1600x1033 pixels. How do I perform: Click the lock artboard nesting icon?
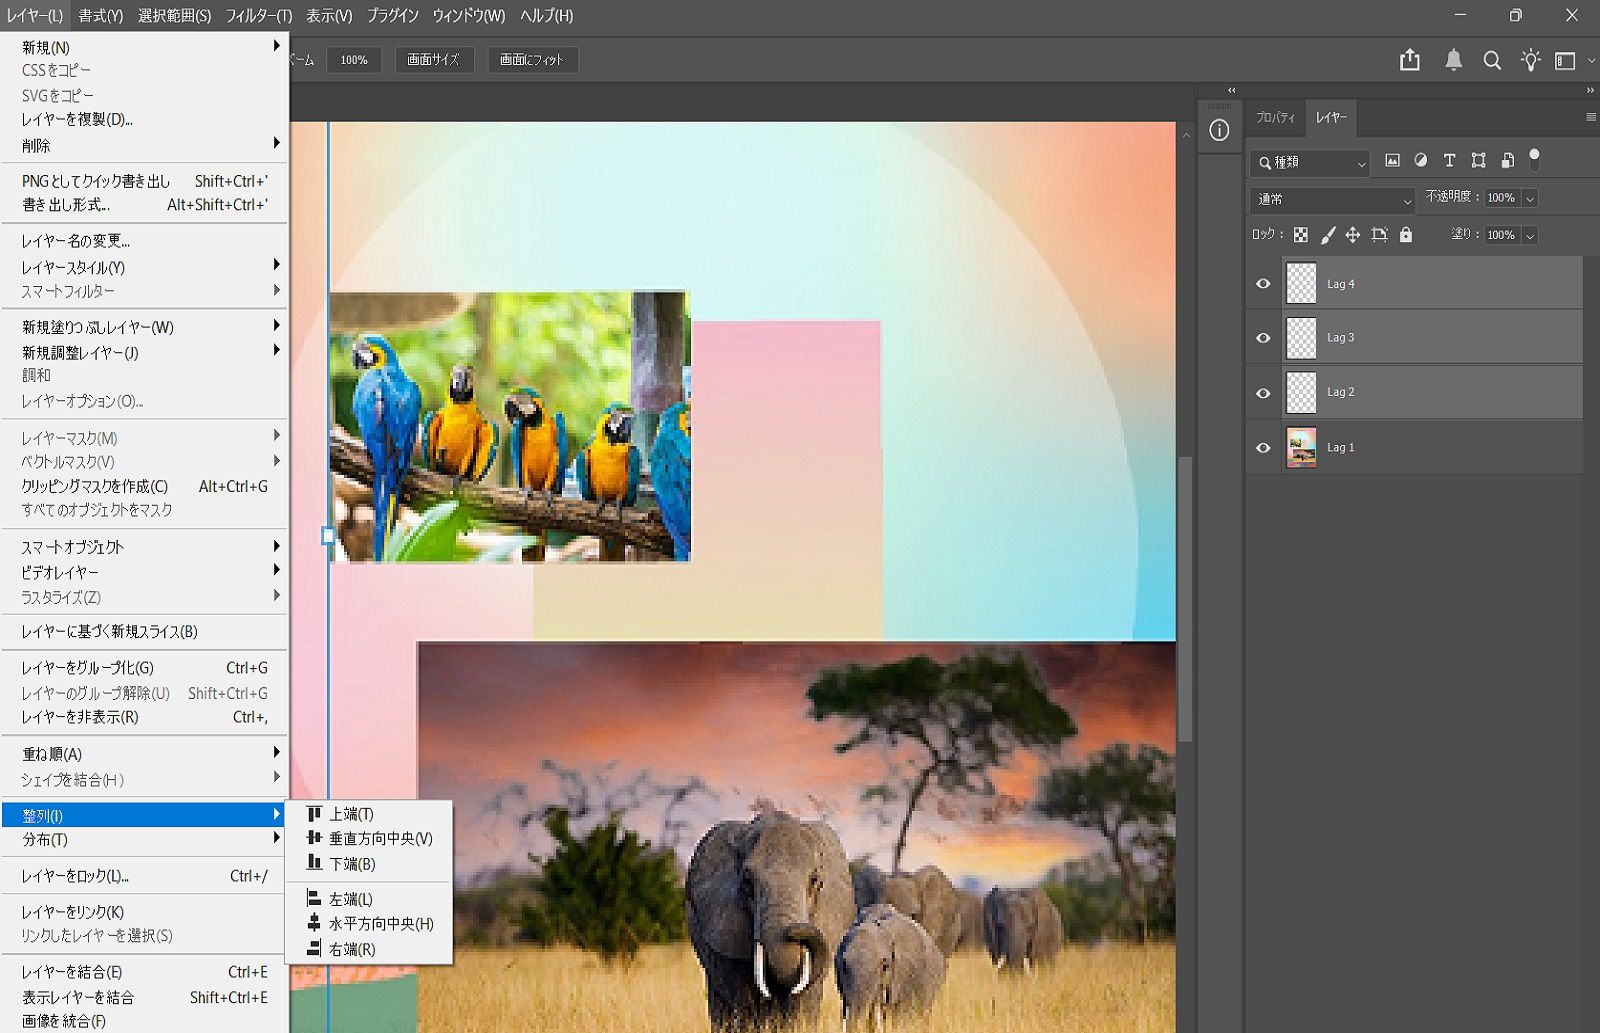click(x=1380, y=235)
